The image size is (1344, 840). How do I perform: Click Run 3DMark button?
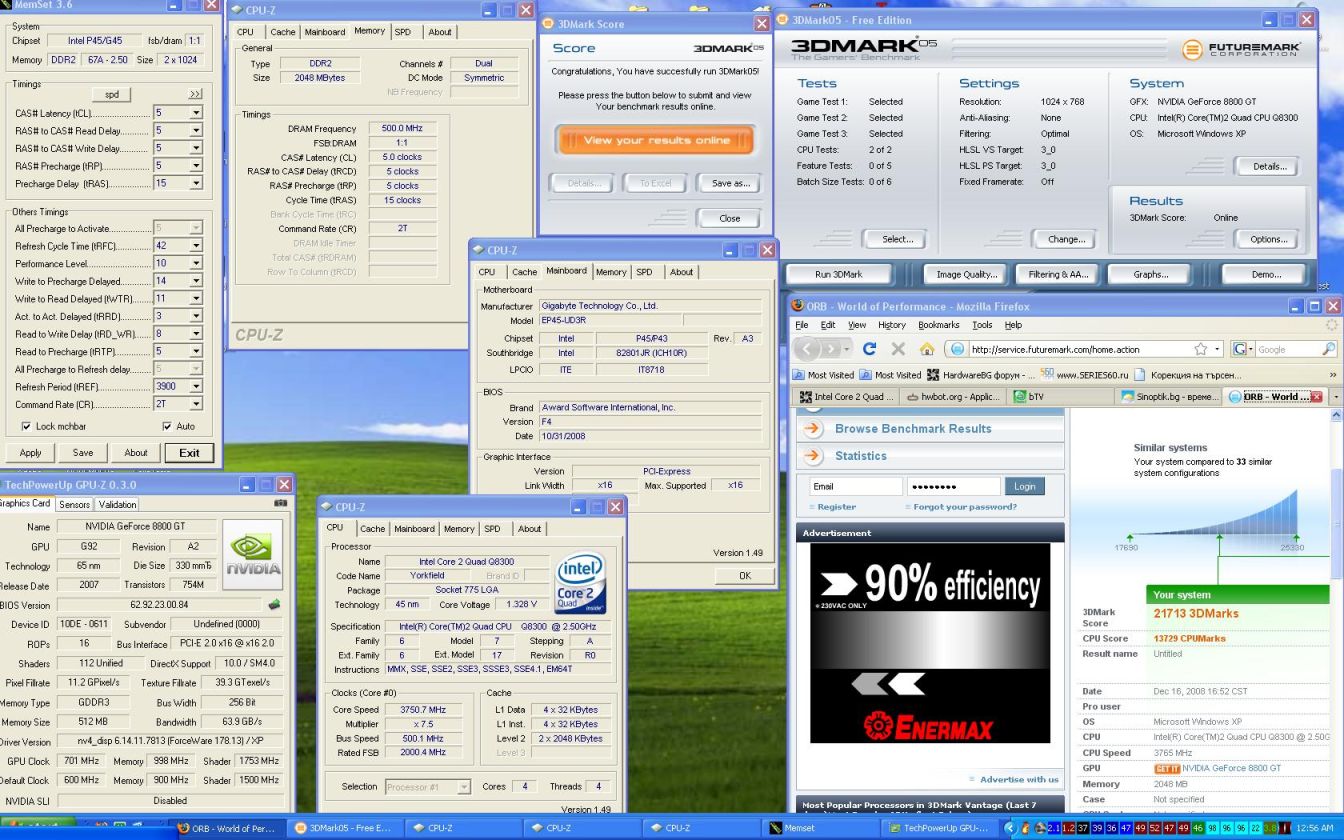[x=838, y=274]
